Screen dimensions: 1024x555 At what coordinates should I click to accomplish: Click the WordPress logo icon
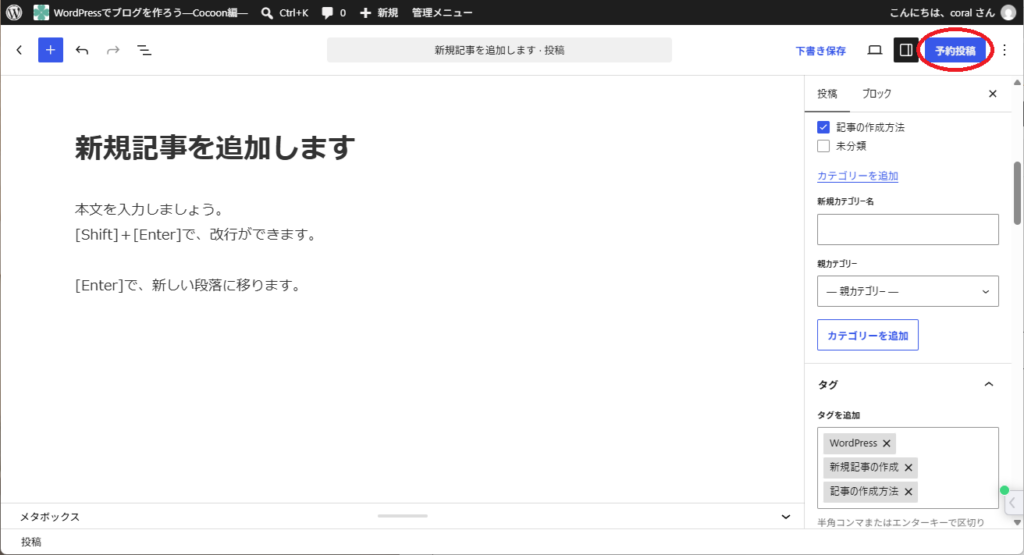pos(14,12)
